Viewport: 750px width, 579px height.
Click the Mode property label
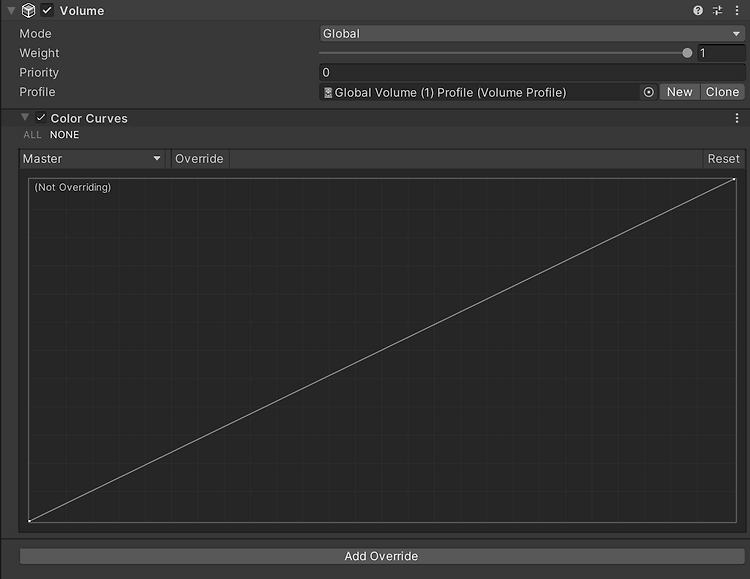point(35,33)
